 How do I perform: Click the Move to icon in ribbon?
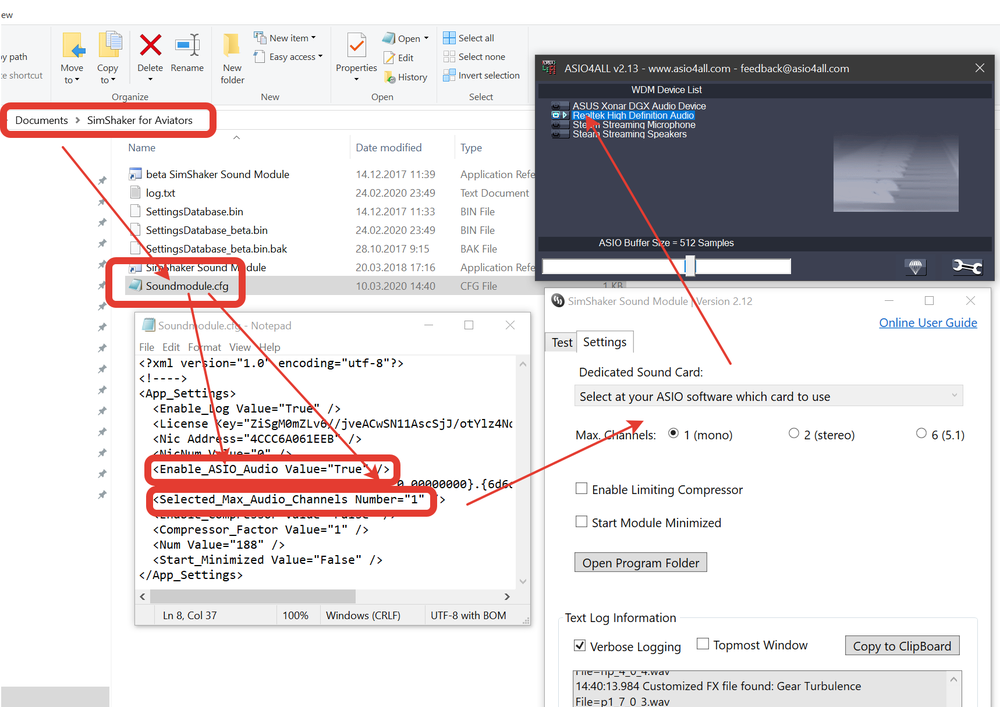[x=73, y=46]
